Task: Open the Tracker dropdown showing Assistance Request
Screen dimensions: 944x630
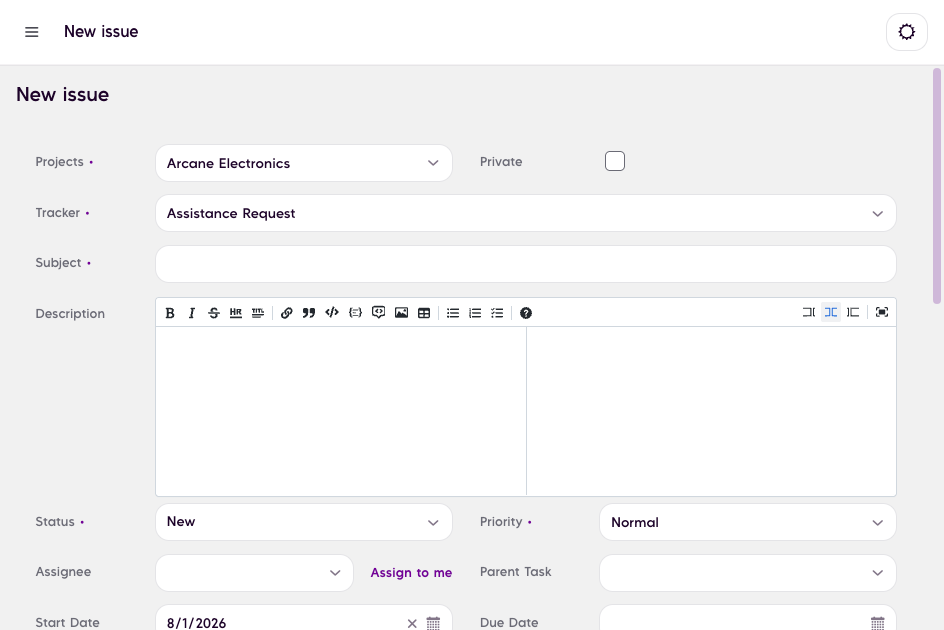Action: (x=526, y=213)
